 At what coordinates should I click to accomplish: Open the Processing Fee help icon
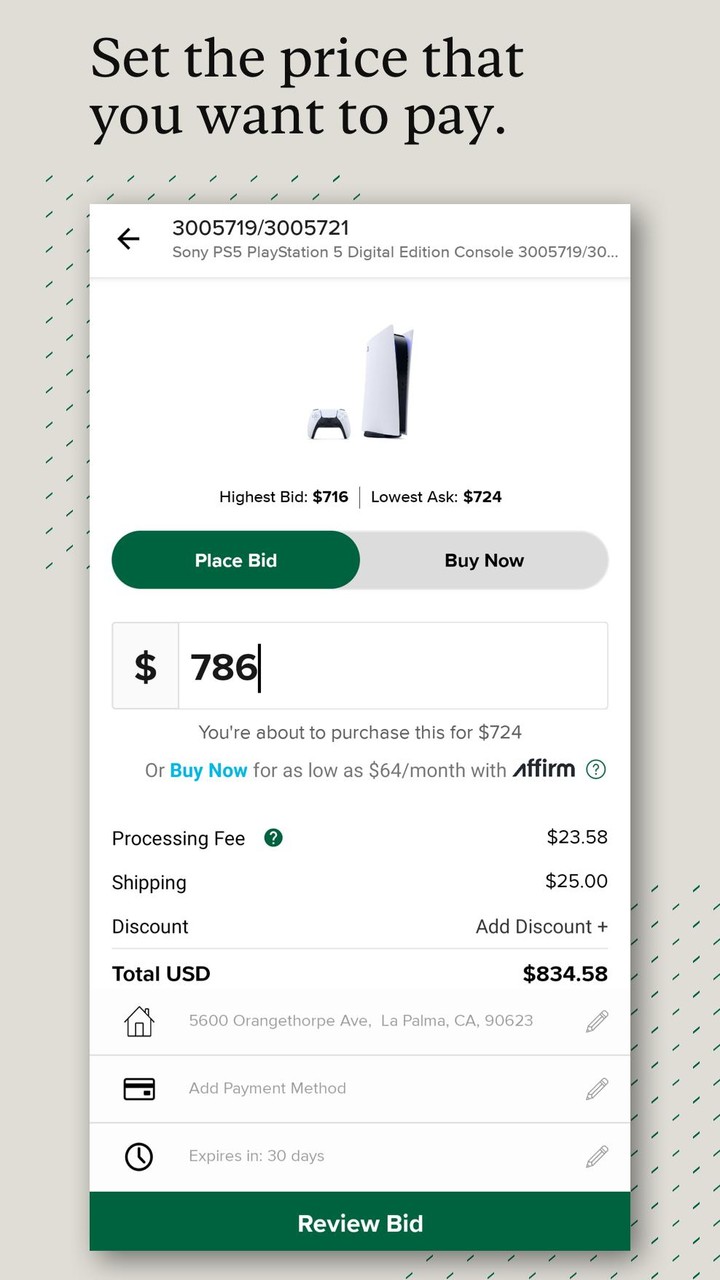click(273, 837)
